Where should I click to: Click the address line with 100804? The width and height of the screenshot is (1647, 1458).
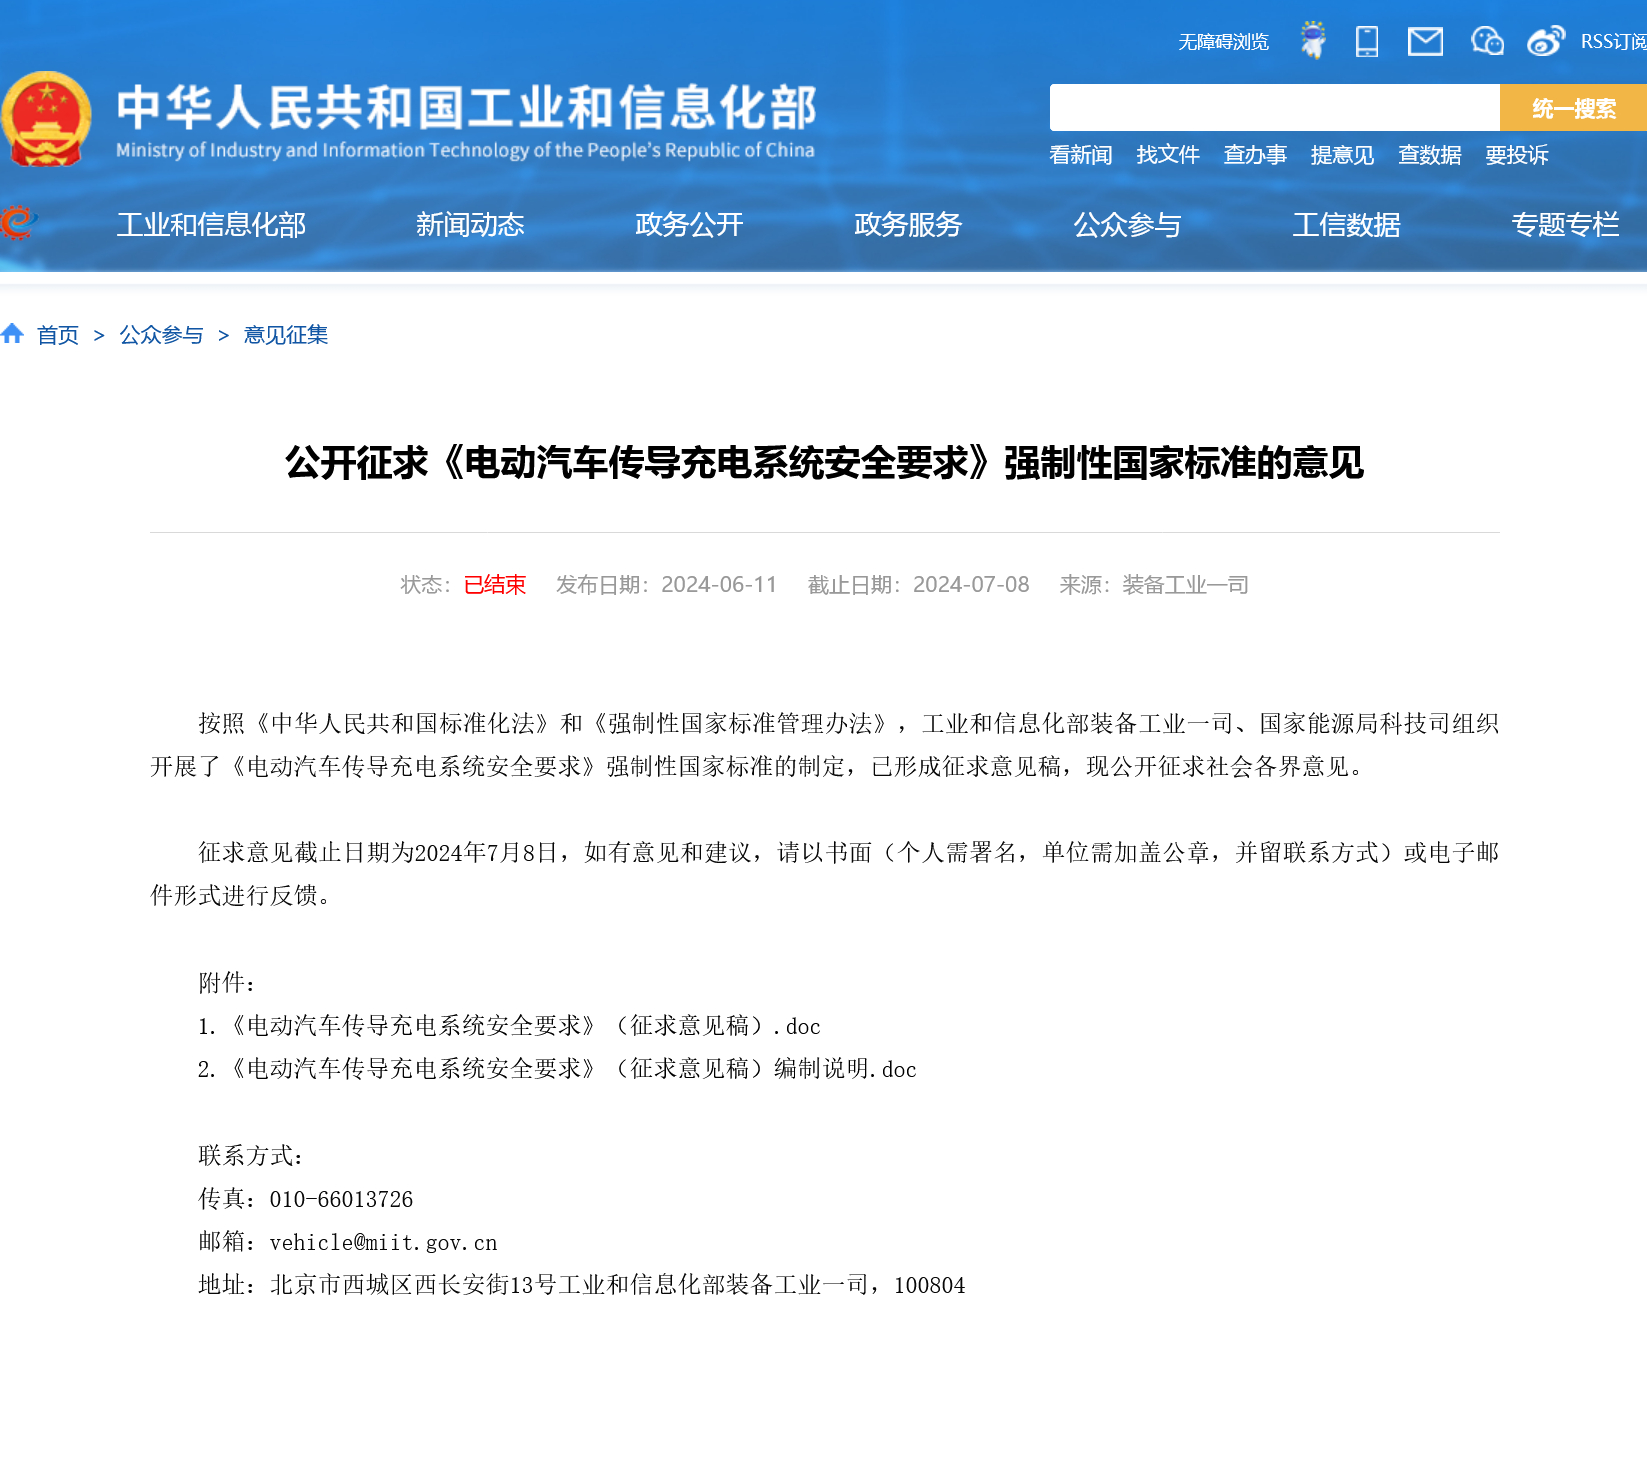[582, 1285]
